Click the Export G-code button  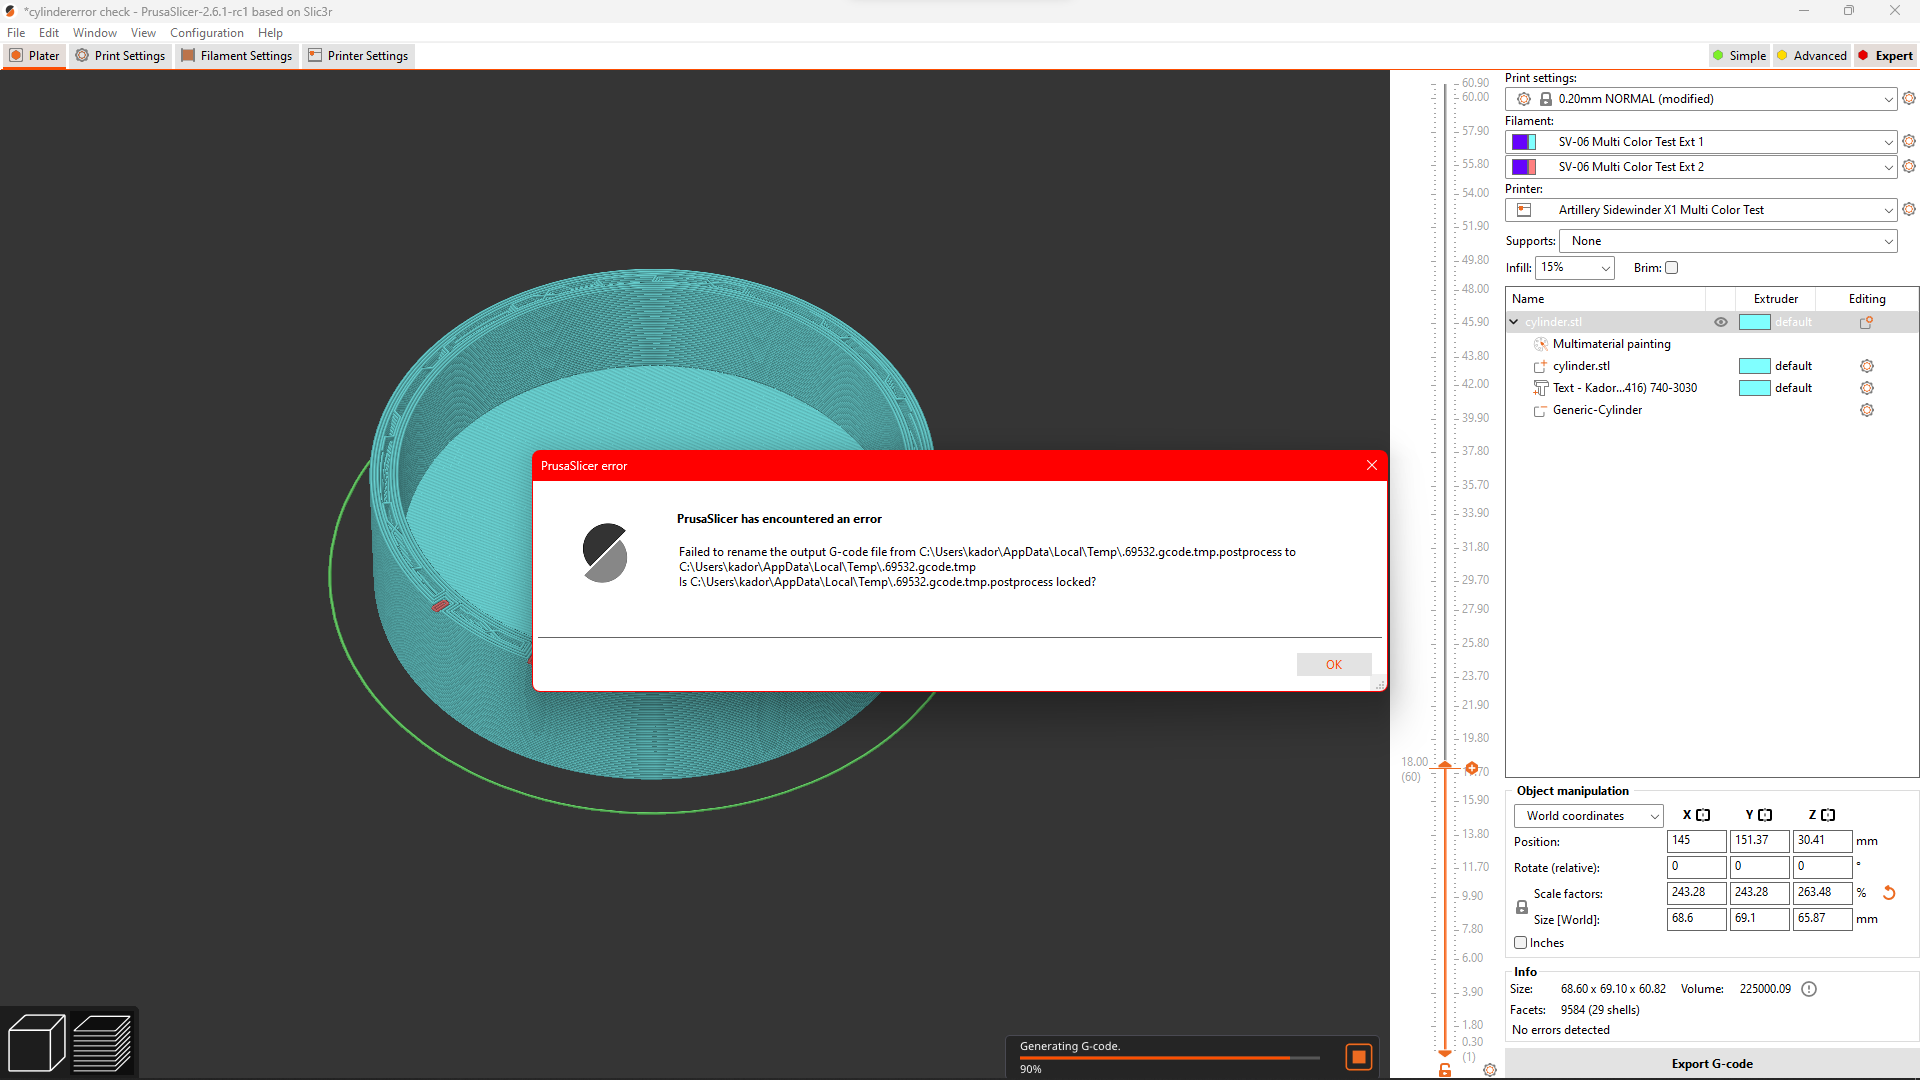point(1711,1063)
